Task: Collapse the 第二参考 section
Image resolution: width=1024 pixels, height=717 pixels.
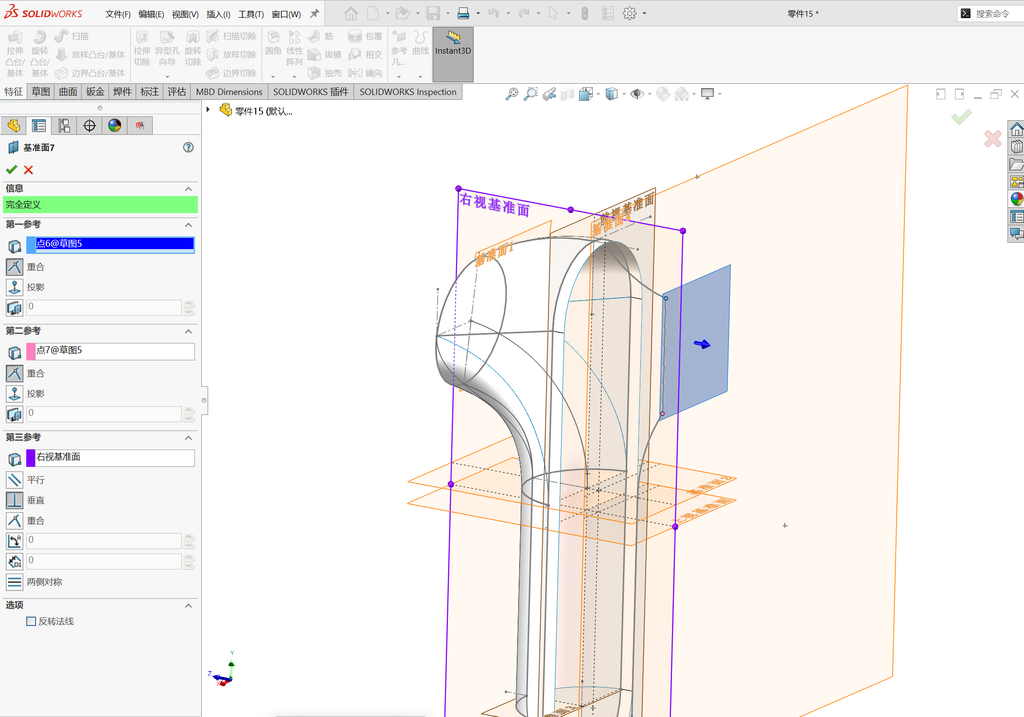Action: (x=188, y=331)
